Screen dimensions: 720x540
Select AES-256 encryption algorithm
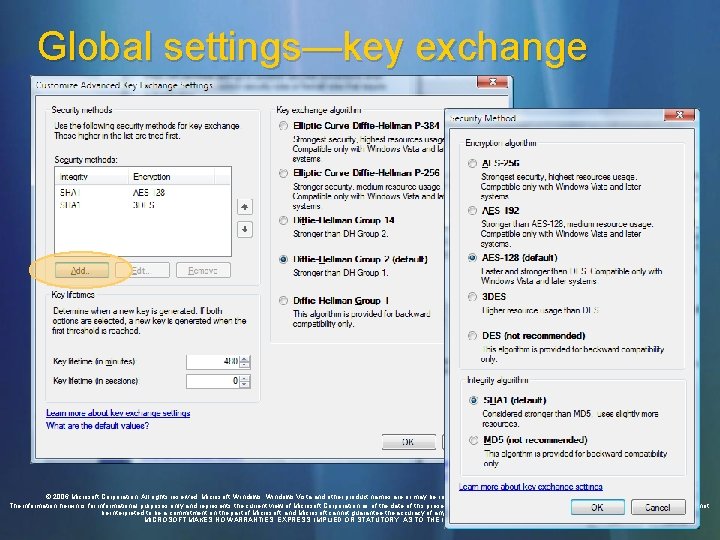[472, 163]
